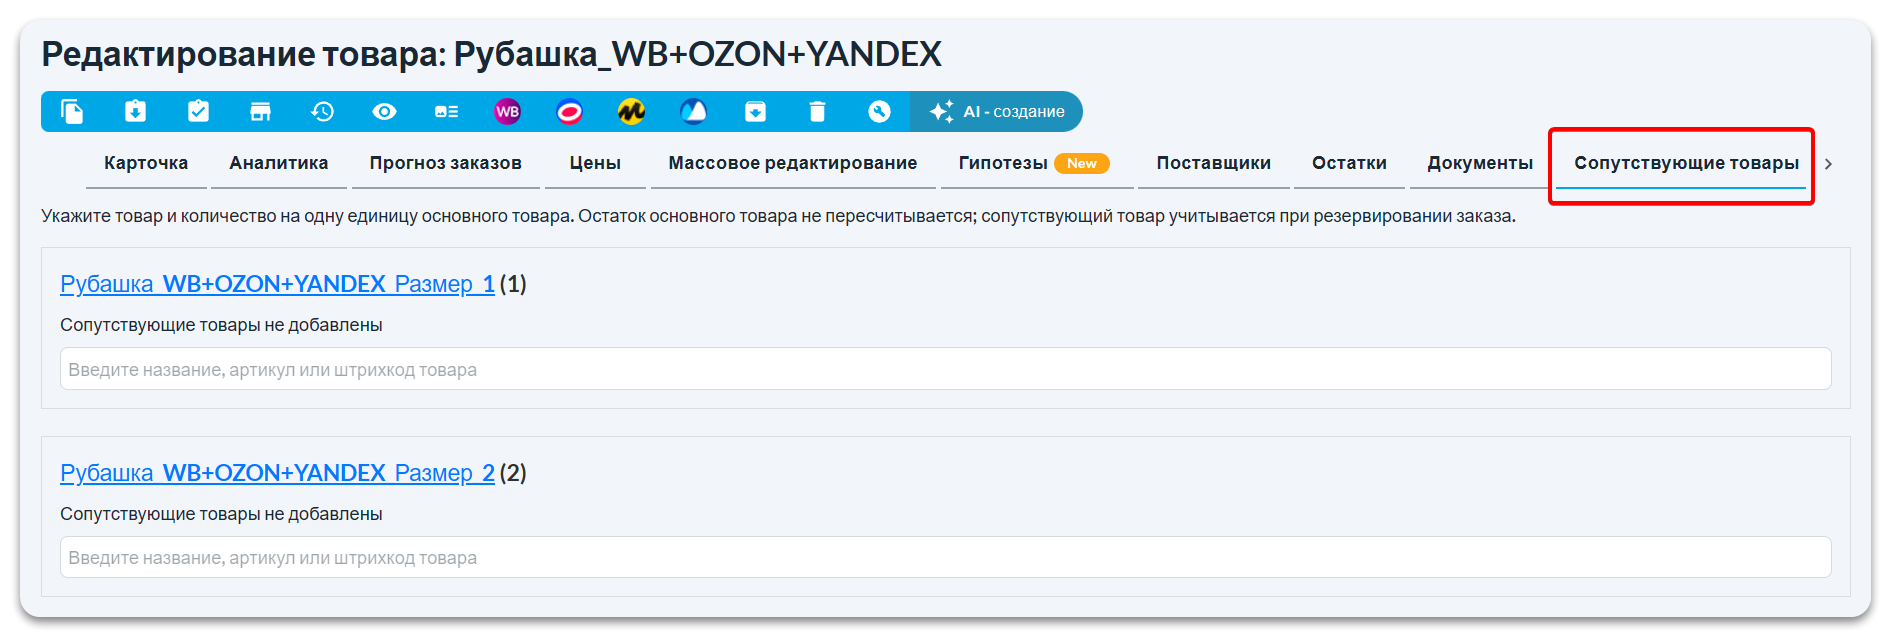Click the wrench settings icon
This screenshot has width=1891, height=637.
879,112
